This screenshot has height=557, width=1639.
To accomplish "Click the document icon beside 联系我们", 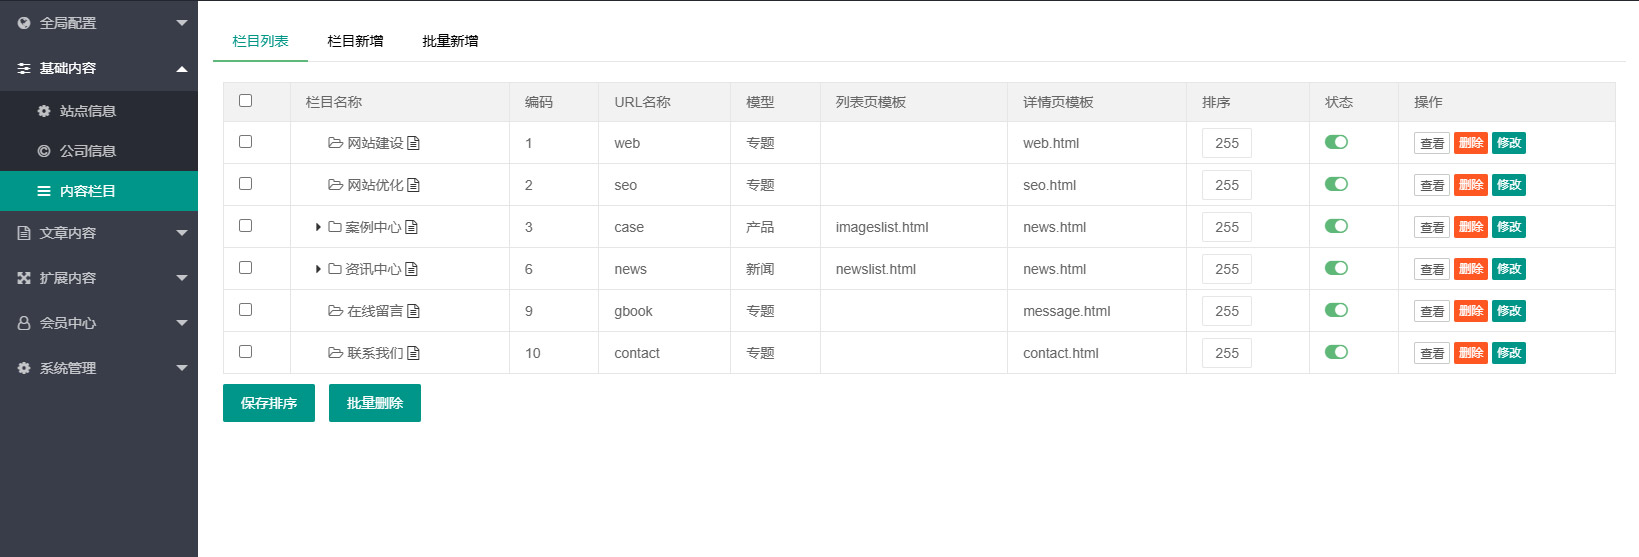I will coord(413,353).
